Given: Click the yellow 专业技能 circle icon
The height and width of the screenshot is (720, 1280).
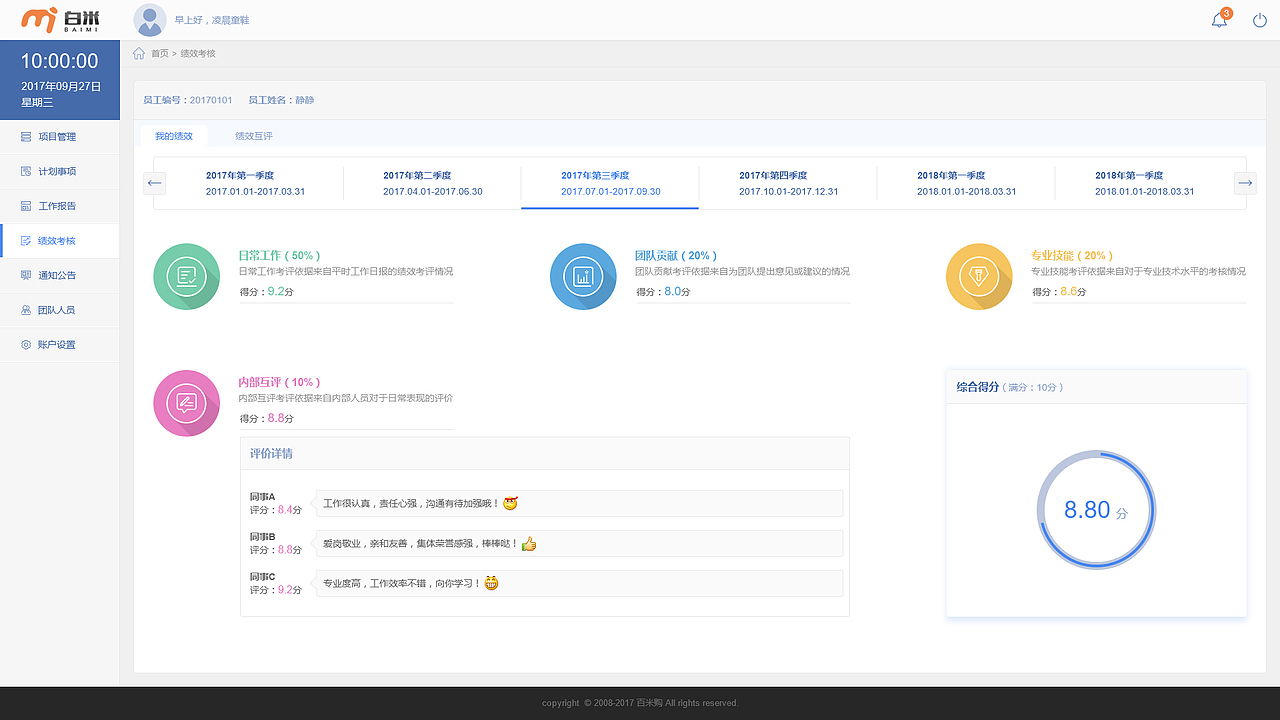Looking at the screenshot, I should (979, 277).
